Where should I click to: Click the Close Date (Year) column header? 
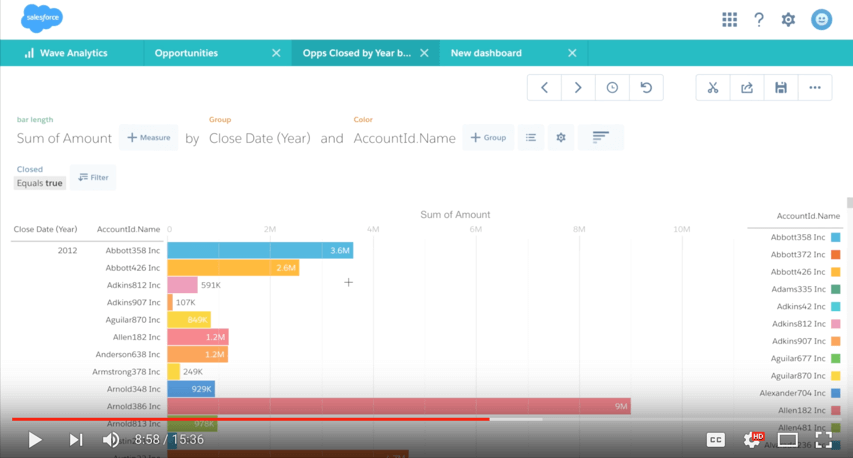coord(45,229)
